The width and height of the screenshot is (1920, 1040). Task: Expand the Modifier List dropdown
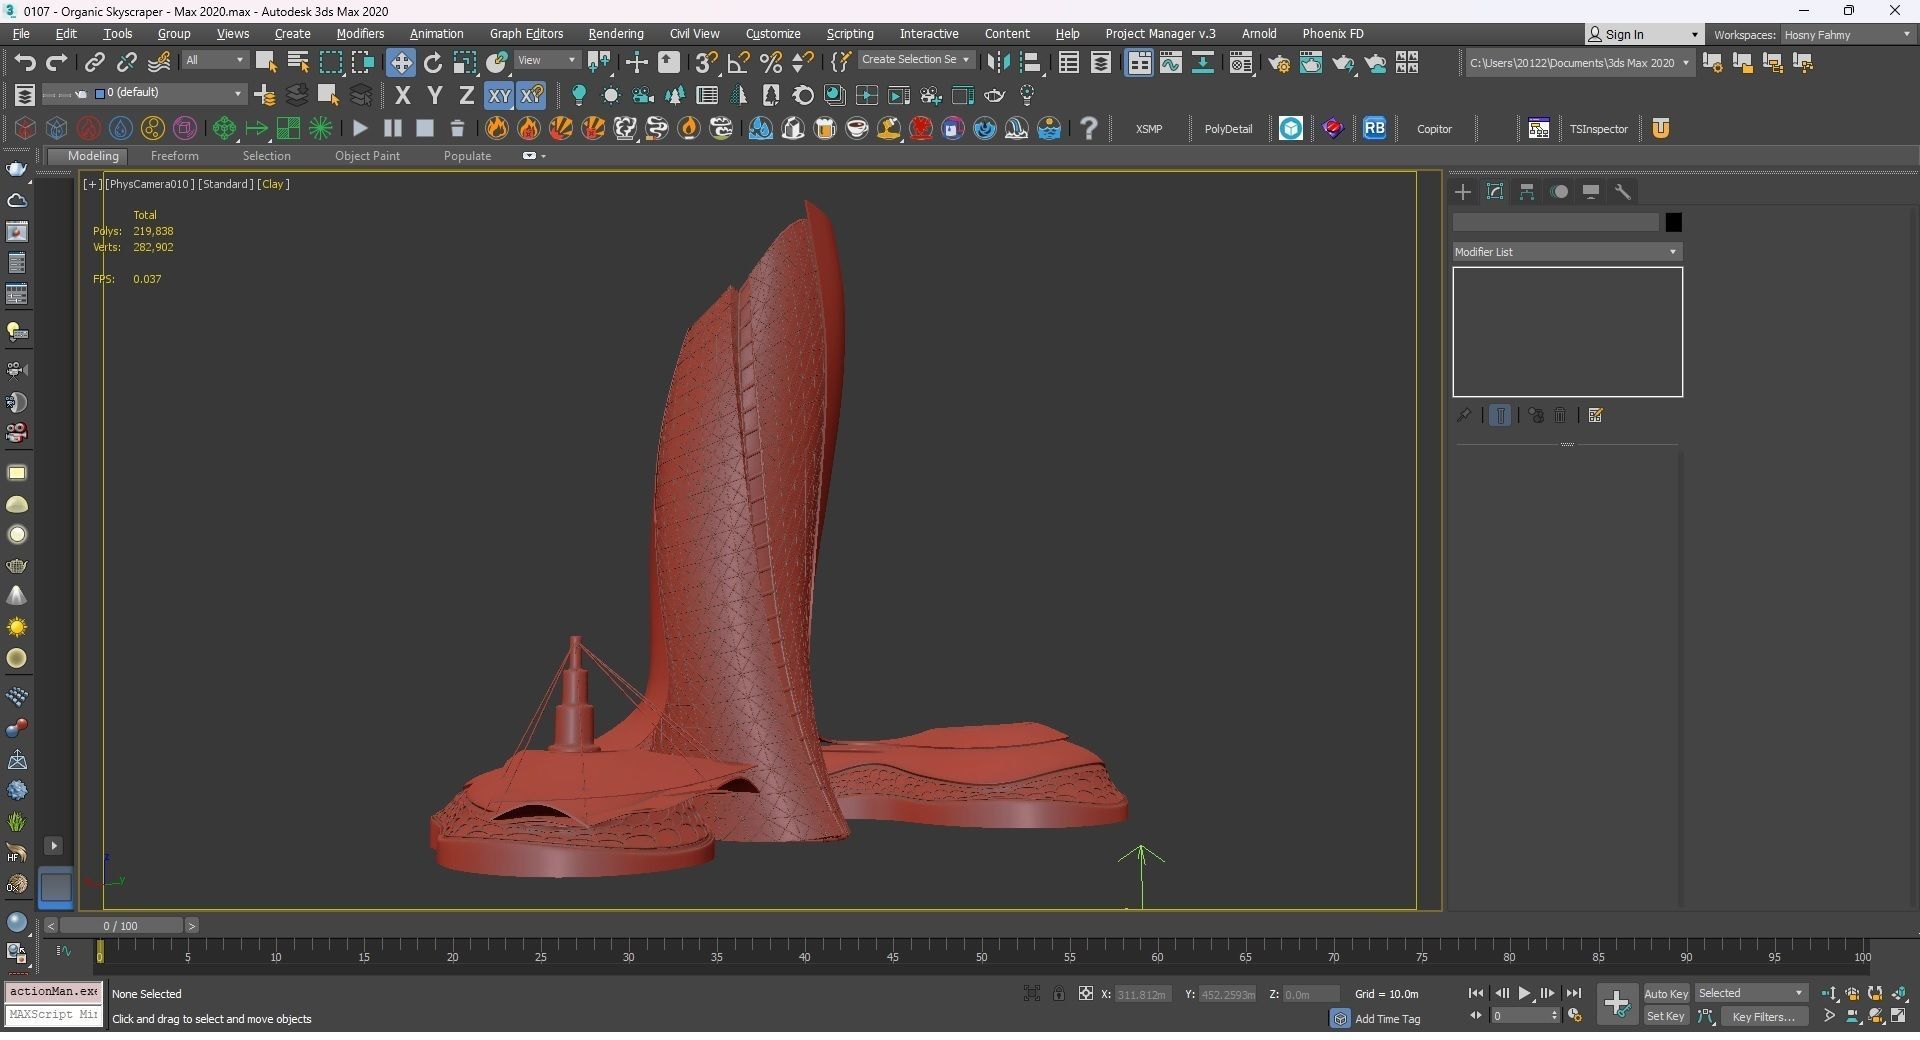pos(1566,252)
